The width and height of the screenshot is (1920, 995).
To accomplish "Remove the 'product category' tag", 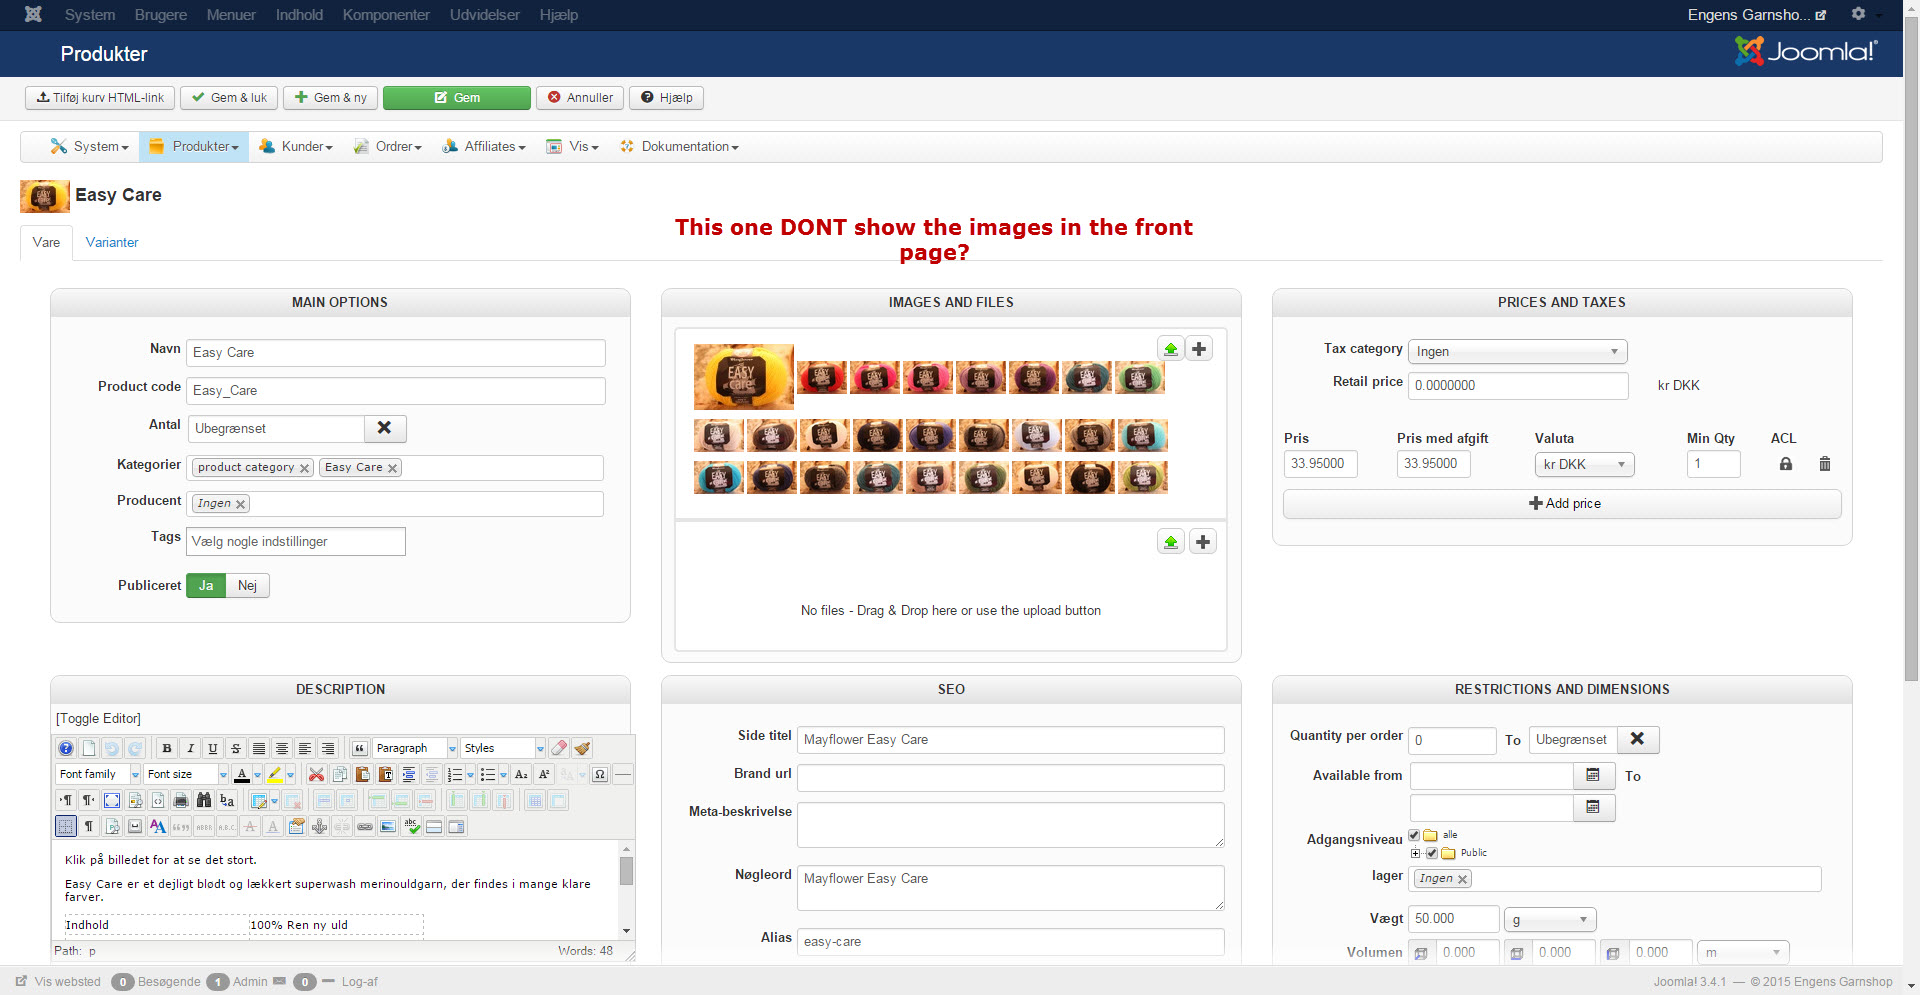I will [304, 468].
